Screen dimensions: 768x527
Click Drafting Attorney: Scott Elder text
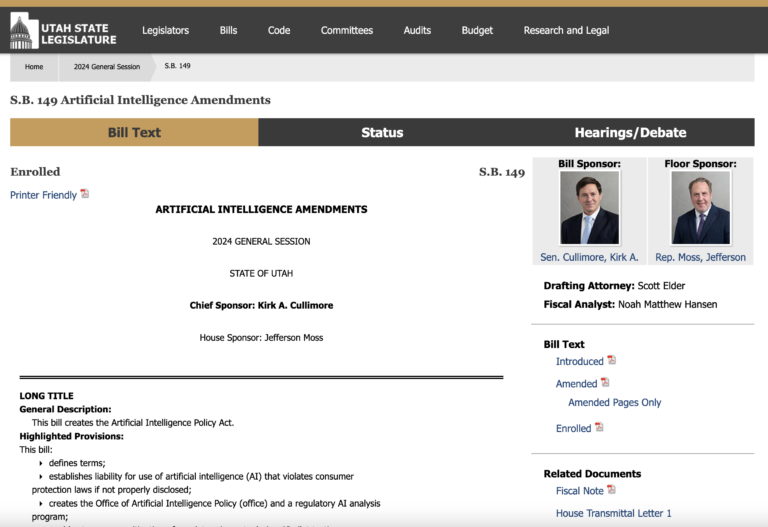click(614, 286)
